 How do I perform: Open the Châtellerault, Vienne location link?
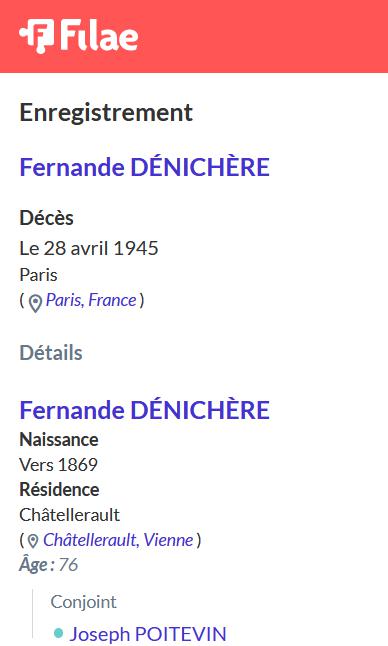point(118,540)
